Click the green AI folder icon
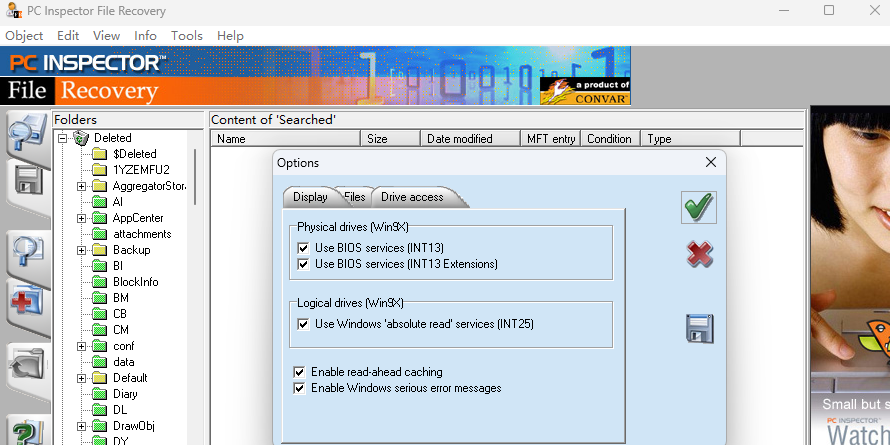Screen dimensions: 890x445 (x=99, y=201)
